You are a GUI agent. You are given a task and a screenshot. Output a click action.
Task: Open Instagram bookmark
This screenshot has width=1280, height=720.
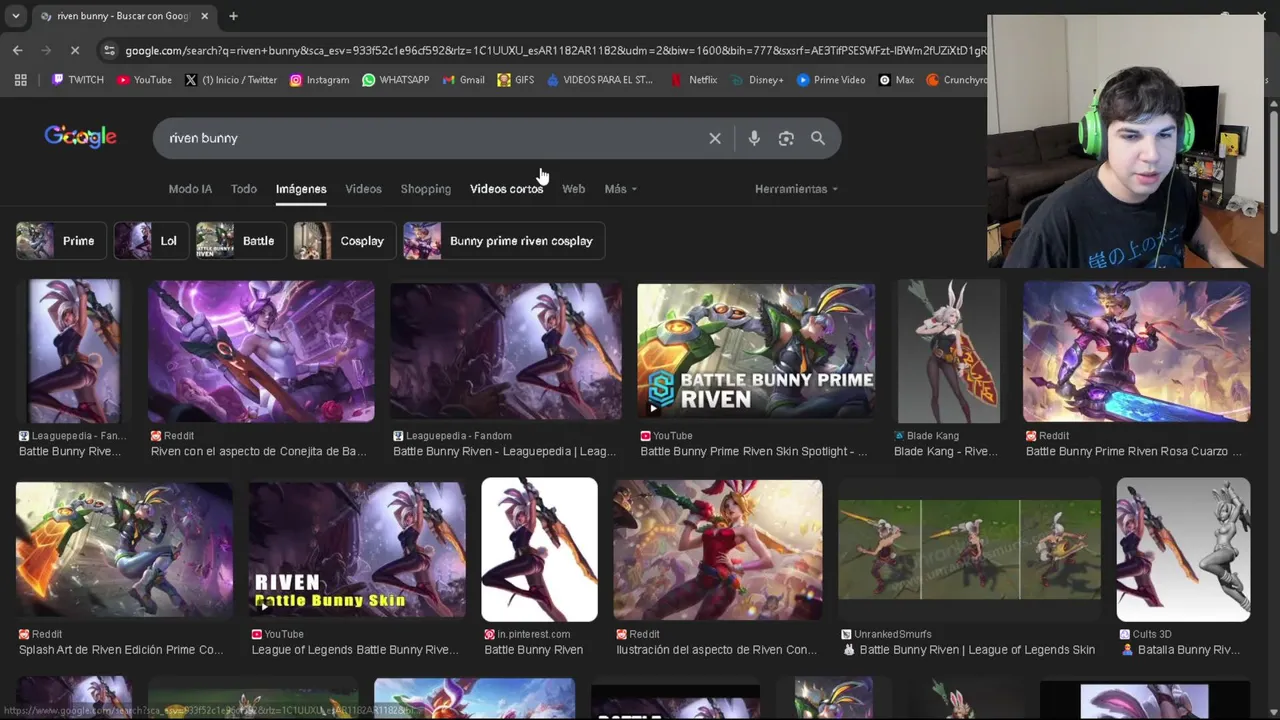click(x=319, y=80)
